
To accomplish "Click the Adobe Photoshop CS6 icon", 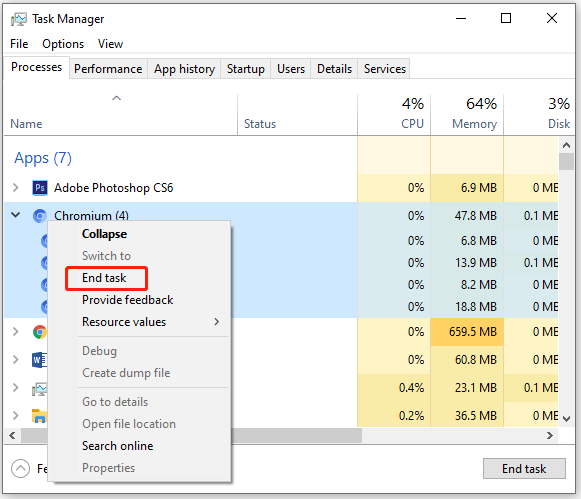I will pos(40,188).
